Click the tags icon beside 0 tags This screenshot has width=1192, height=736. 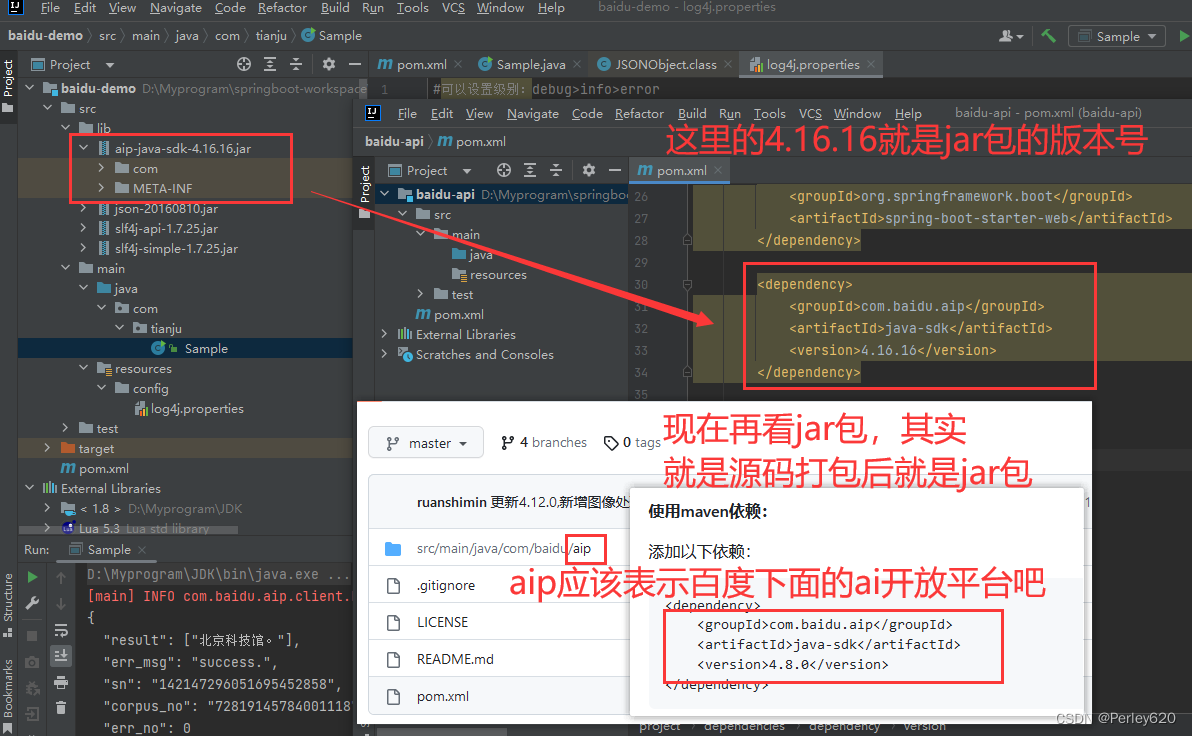coord(610,443)
